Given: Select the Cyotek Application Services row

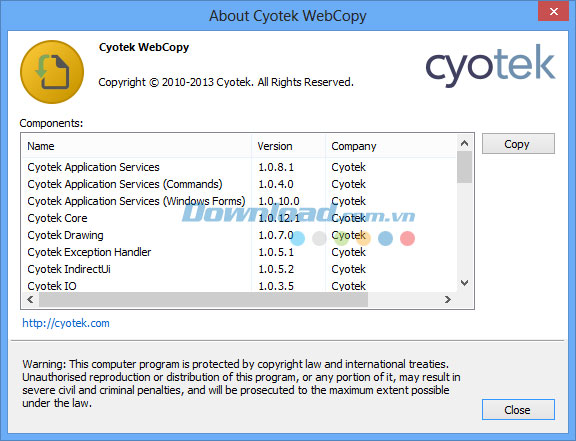Looking at the screenshot, I should click(x=240, y=167).
